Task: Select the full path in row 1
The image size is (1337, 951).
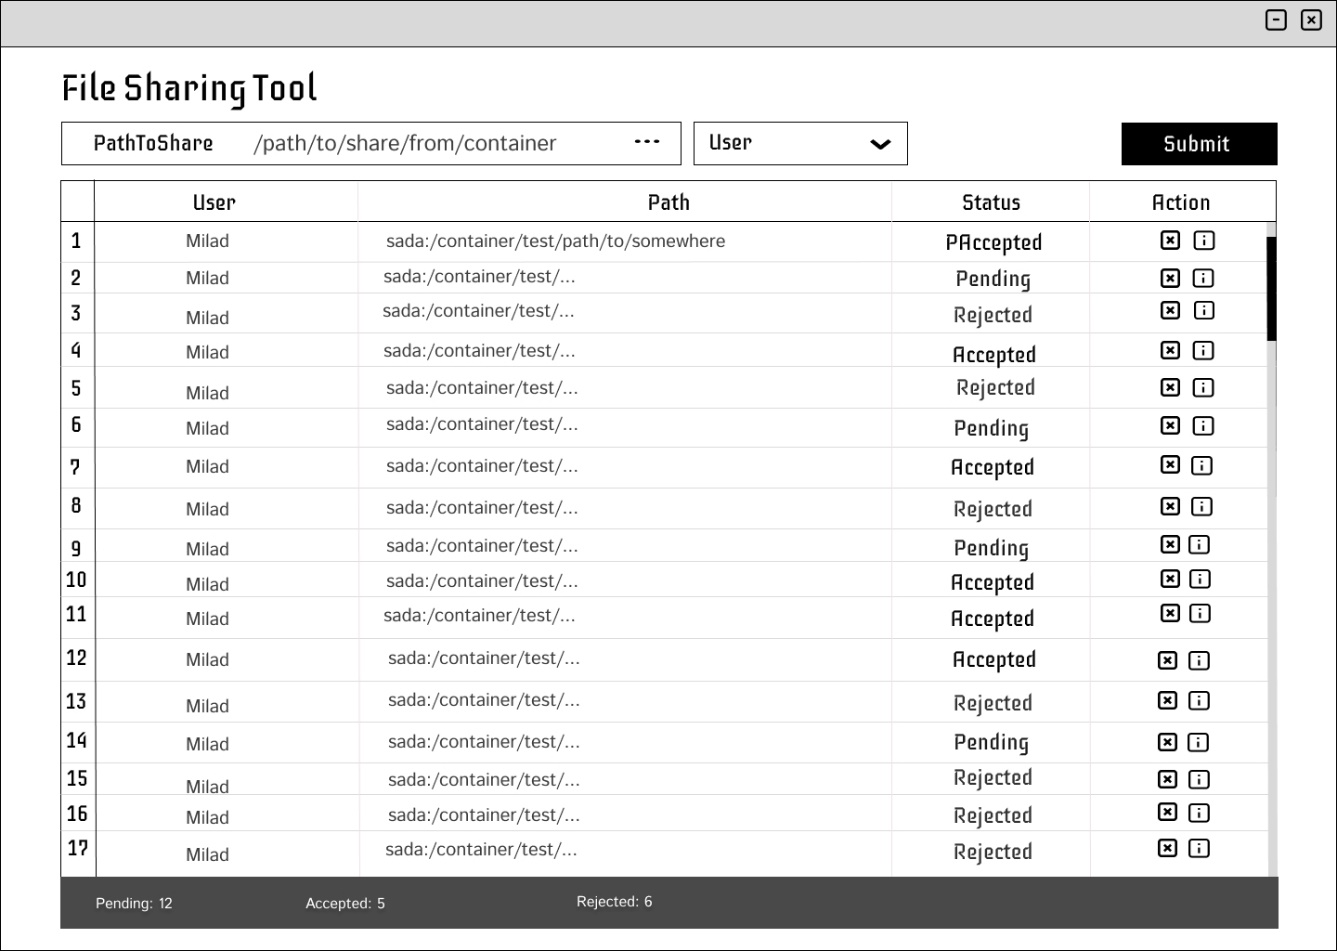Action: coord(555,241)
